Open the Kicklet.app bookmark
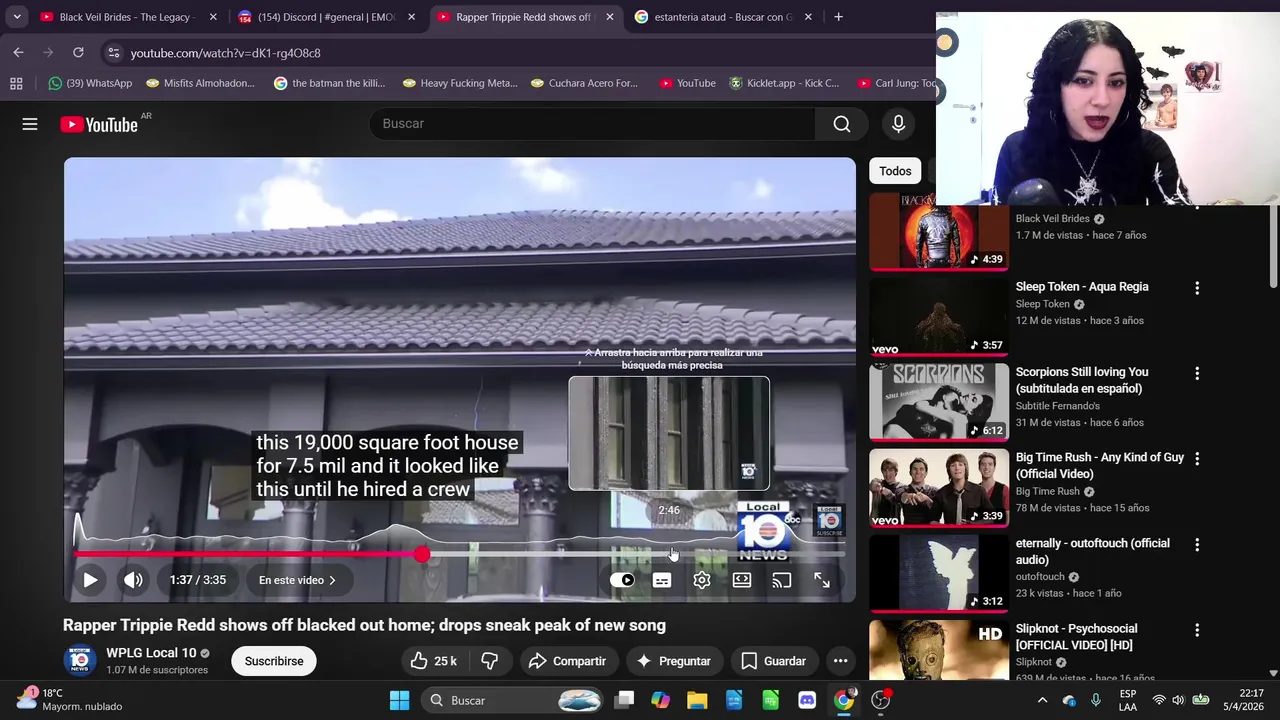1280x720 pixels. pyautogui.click(x=785, y=83)
